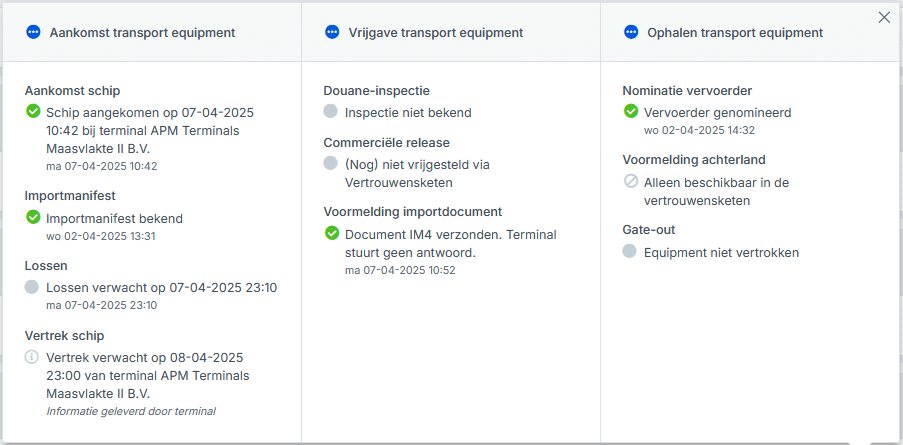Close the transport equipment status panel
Image resolution: width=903 pixels, height=445 pixels.
pos(884,17)
